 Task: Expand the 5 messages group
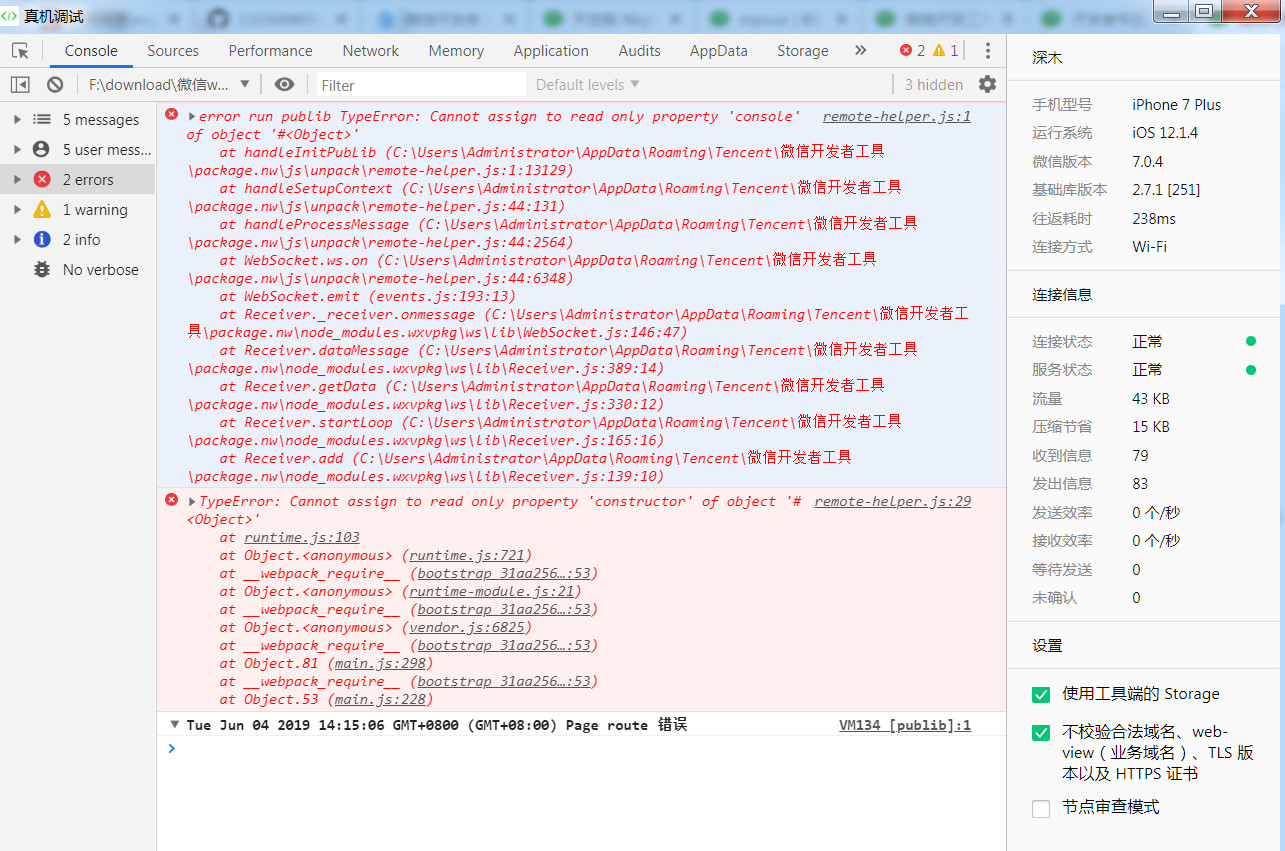(17, 120)
